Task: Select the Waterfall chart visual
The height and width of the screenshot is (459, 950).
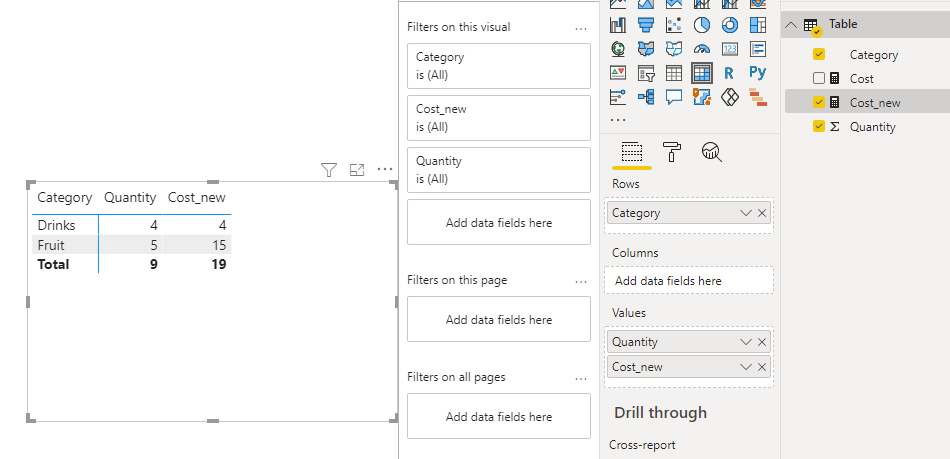Action: 618,25
